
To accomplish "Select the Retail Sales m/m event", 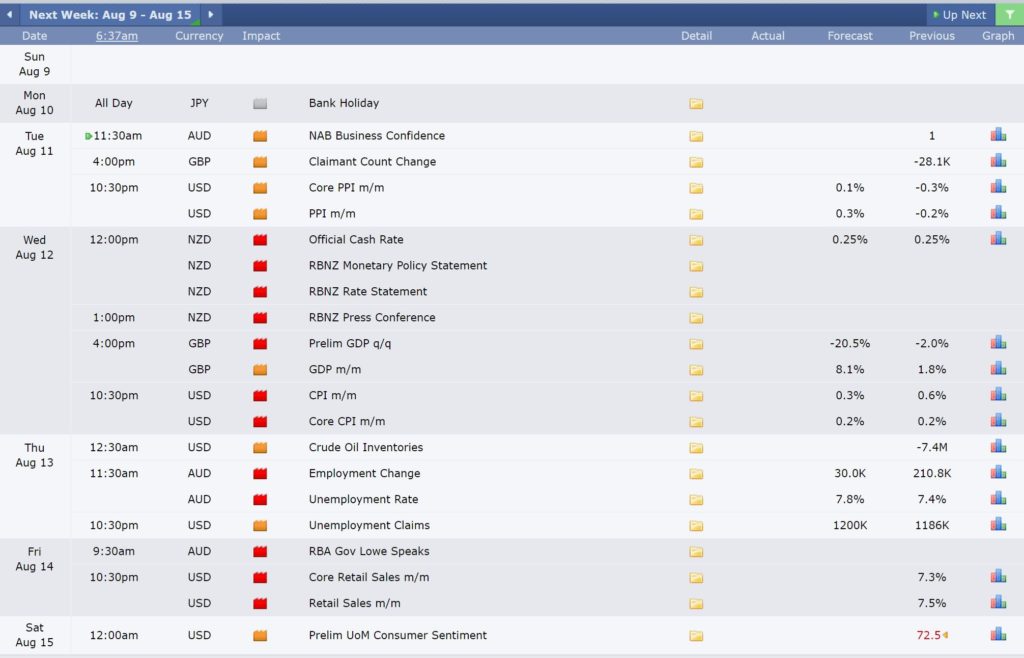I will pyautogui.click(x=355, y=603).
